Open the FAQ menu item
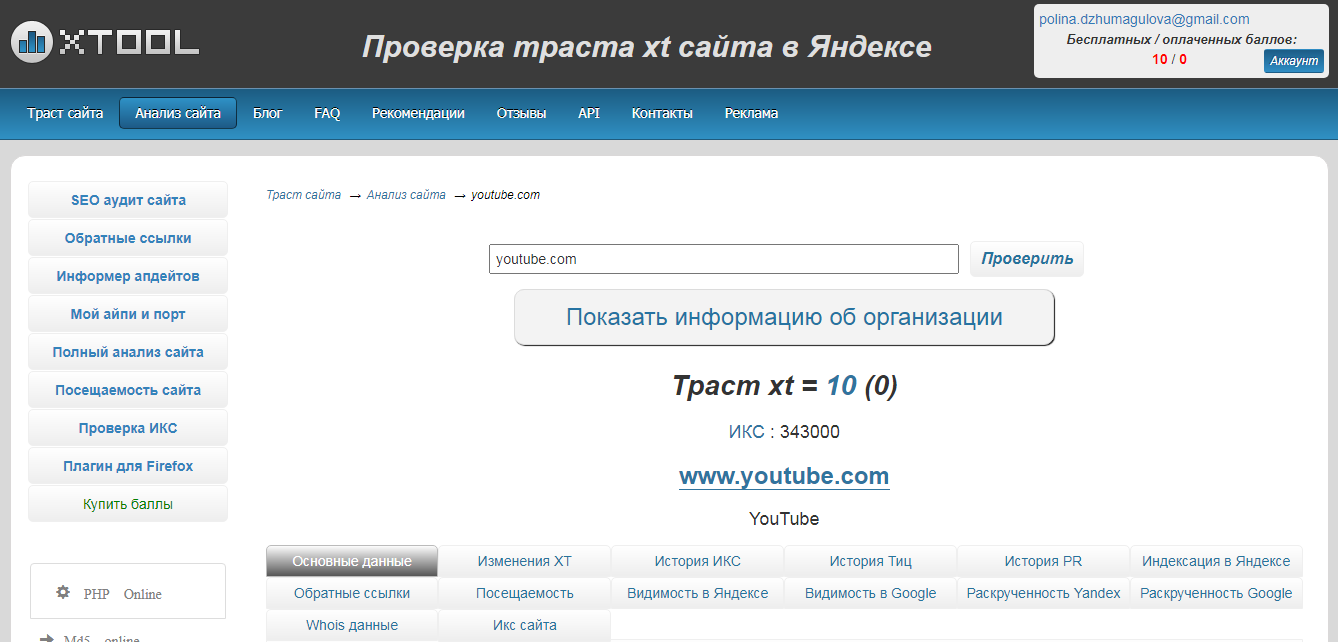1338x642 pixels. 327,113
